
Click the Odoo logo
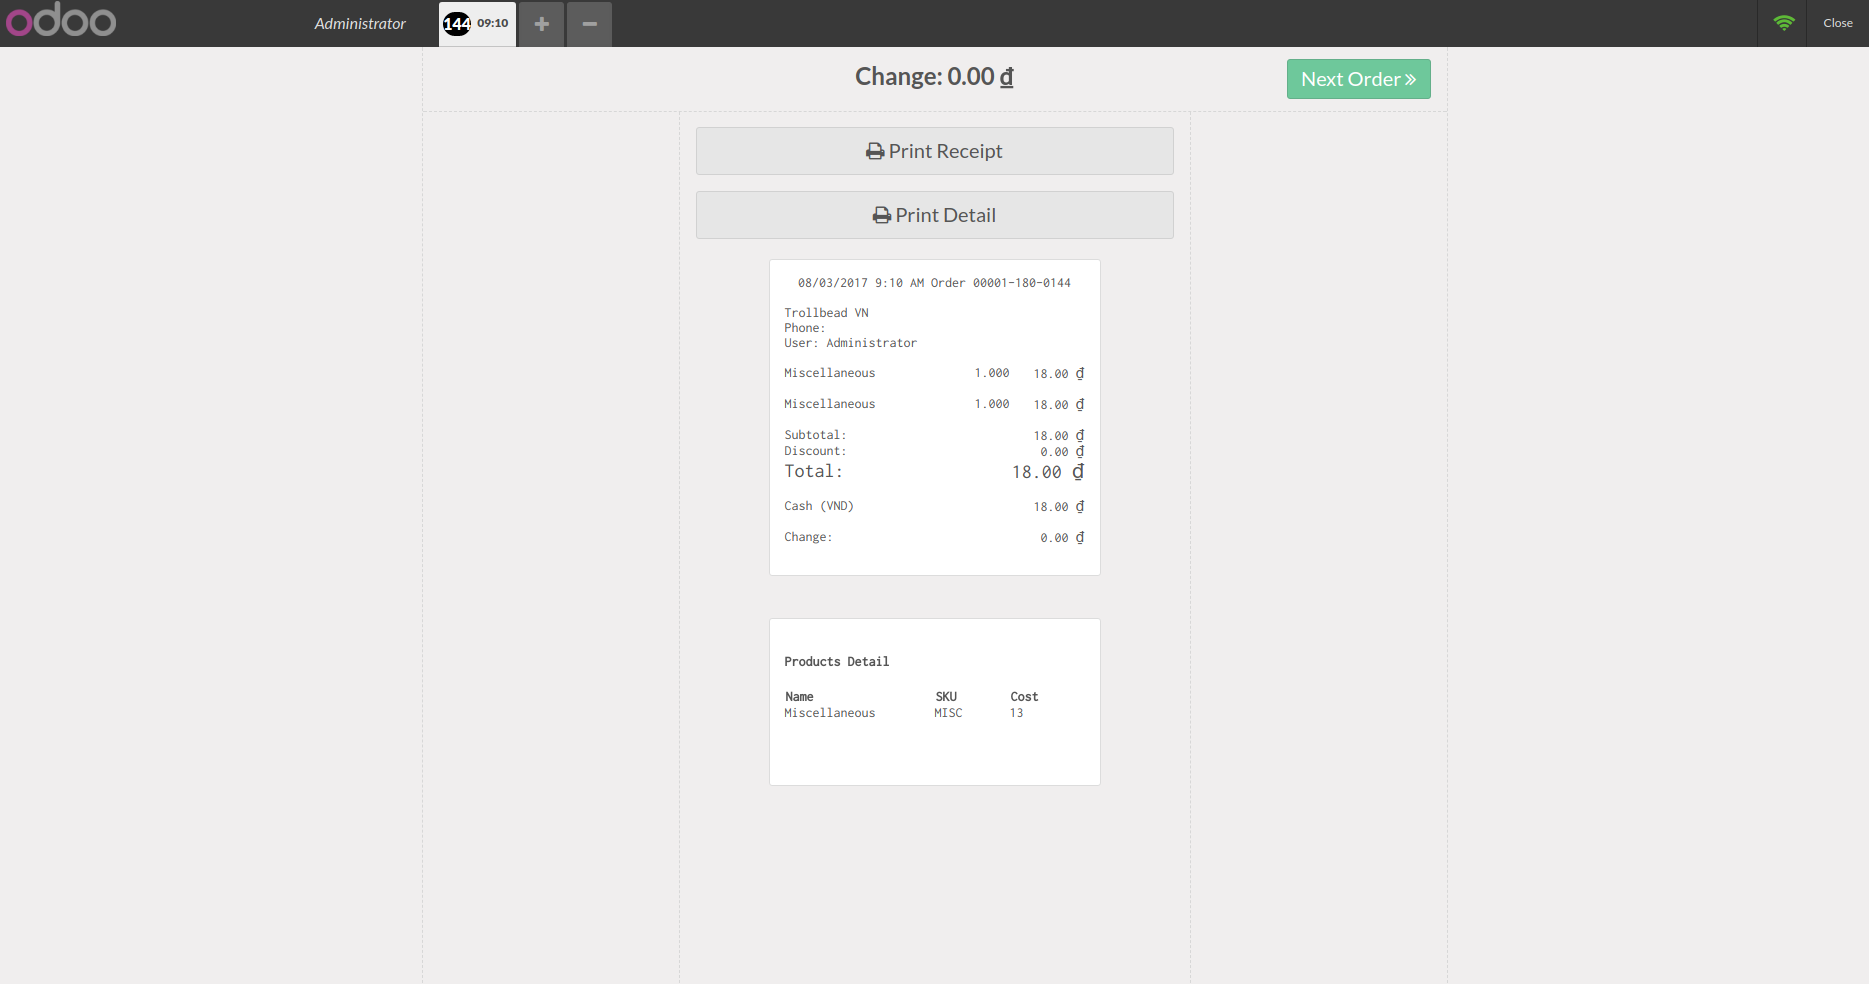pos(61,20)
